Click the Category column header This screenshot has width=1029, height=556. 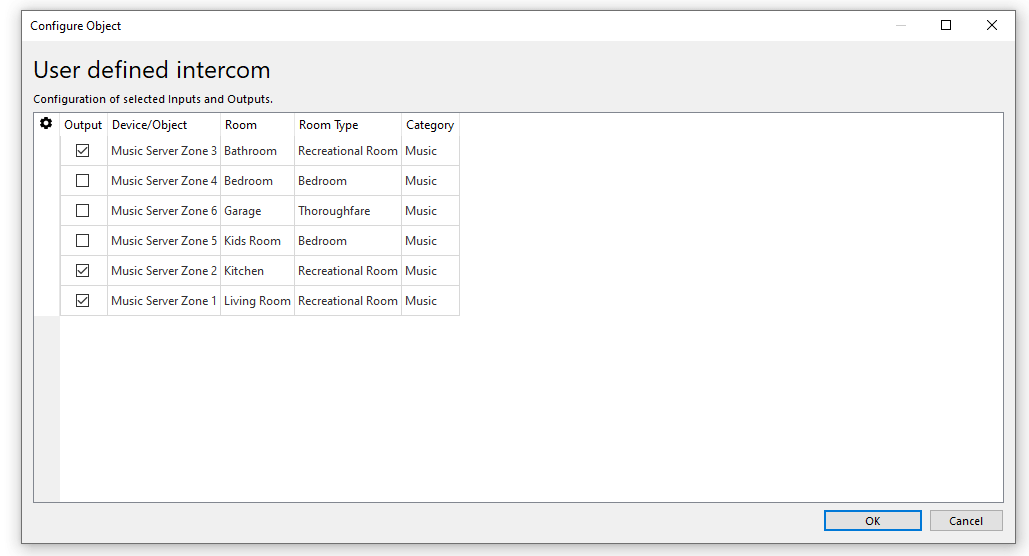pos(430,125)
